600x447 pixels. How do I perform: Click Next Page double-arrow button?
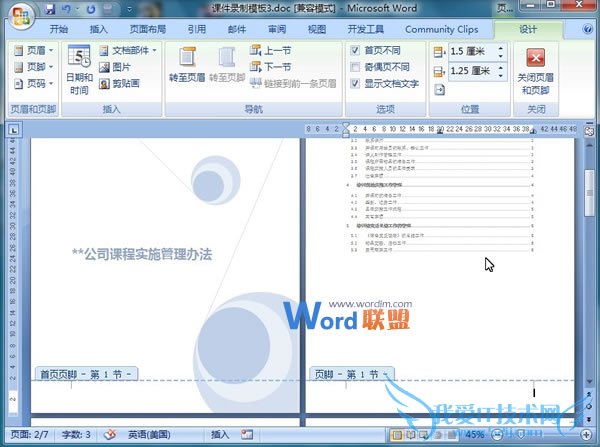pos(589,419)
